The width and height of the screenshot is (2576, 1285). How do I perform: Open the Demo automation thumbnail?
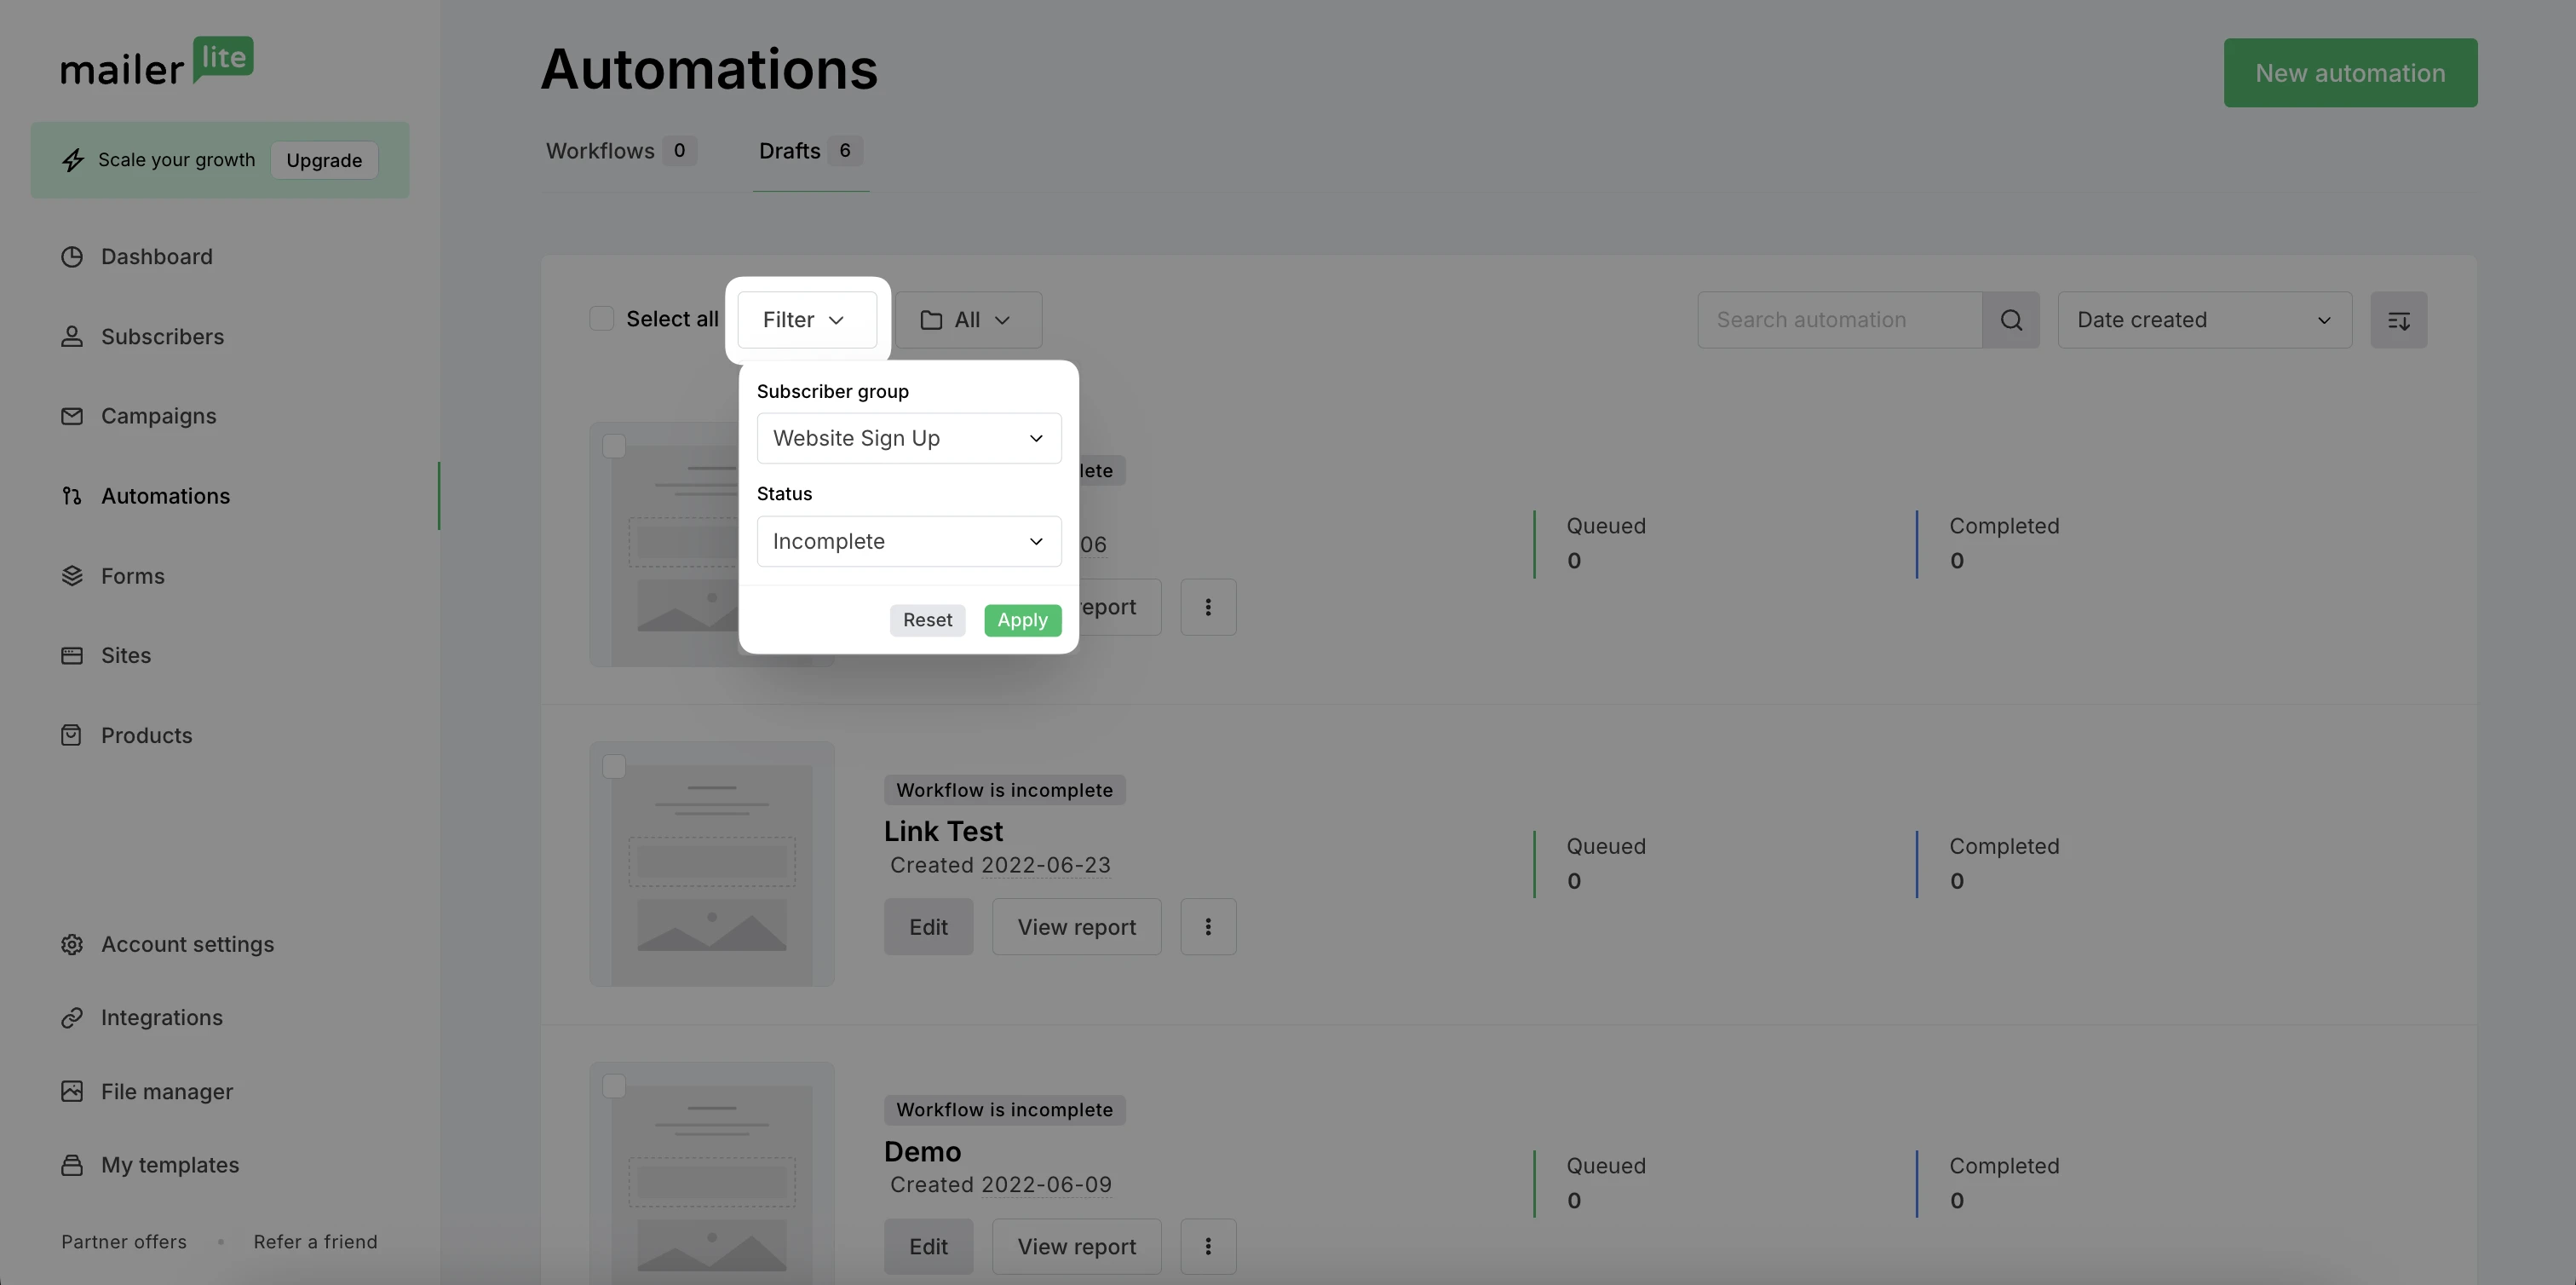point(712,1173)
